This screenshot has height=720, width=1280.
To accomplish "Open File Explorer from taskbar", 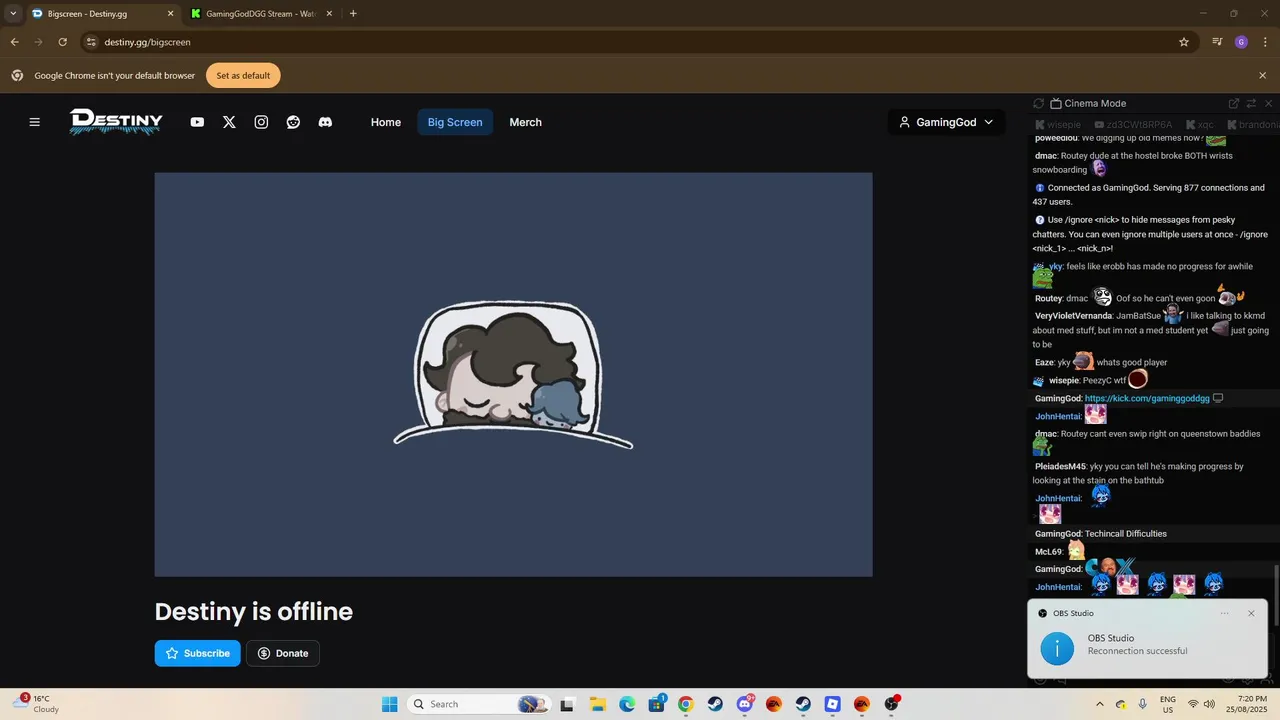I will (597, 704).
